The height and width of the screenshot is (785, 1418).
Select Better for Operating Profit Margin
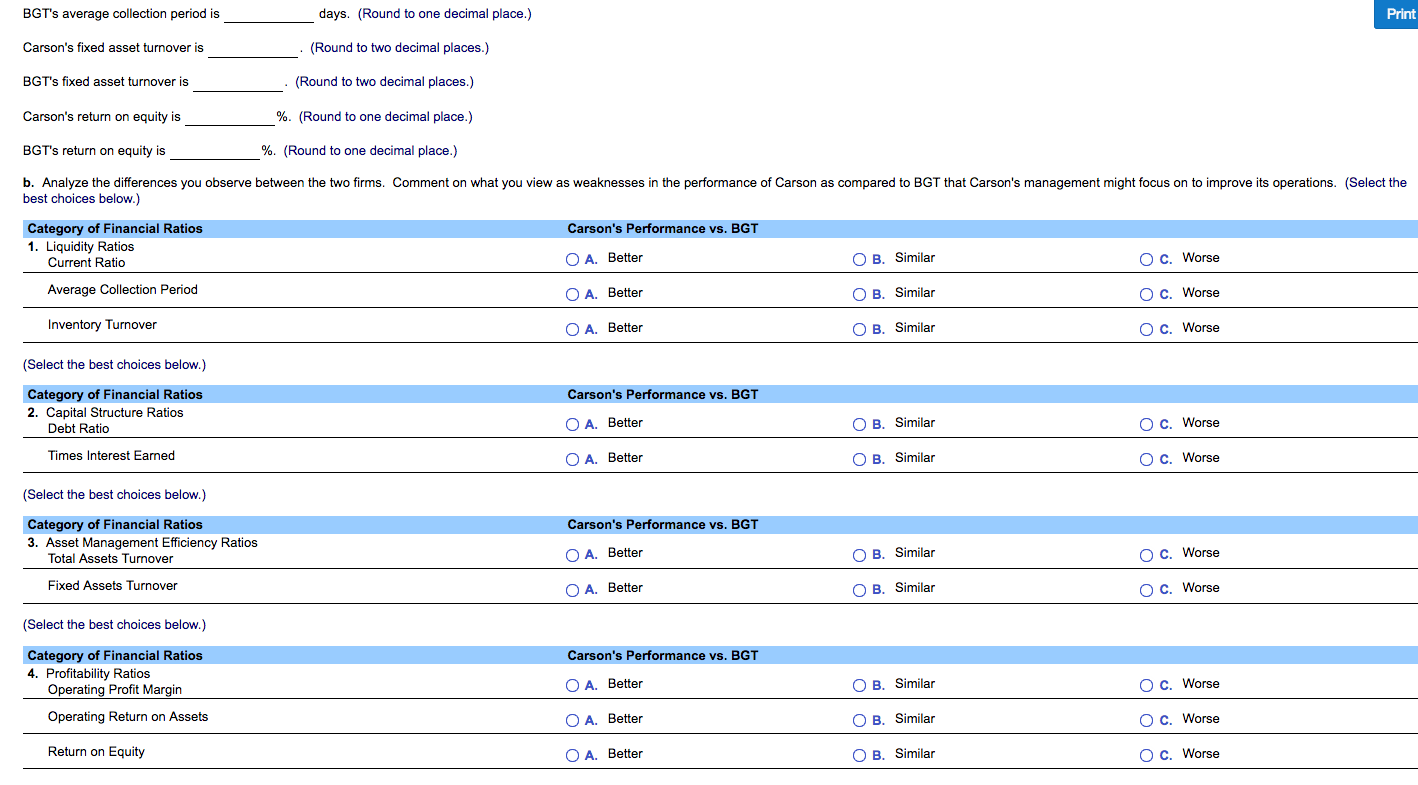click(x=572, y=685)
